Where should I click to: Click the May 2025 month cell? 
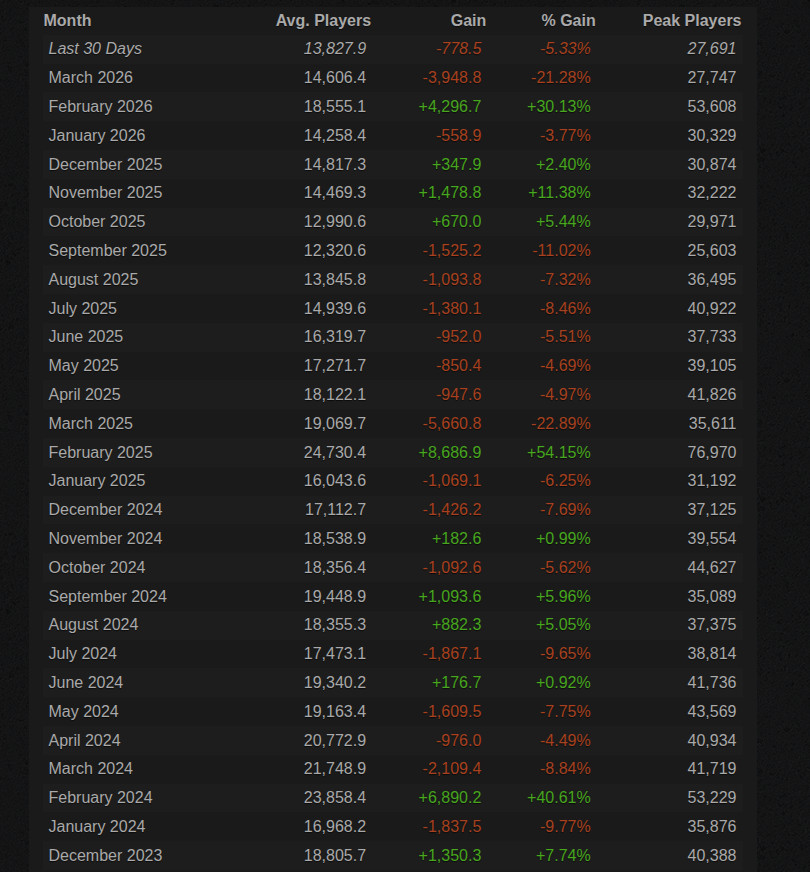(83, 365)
